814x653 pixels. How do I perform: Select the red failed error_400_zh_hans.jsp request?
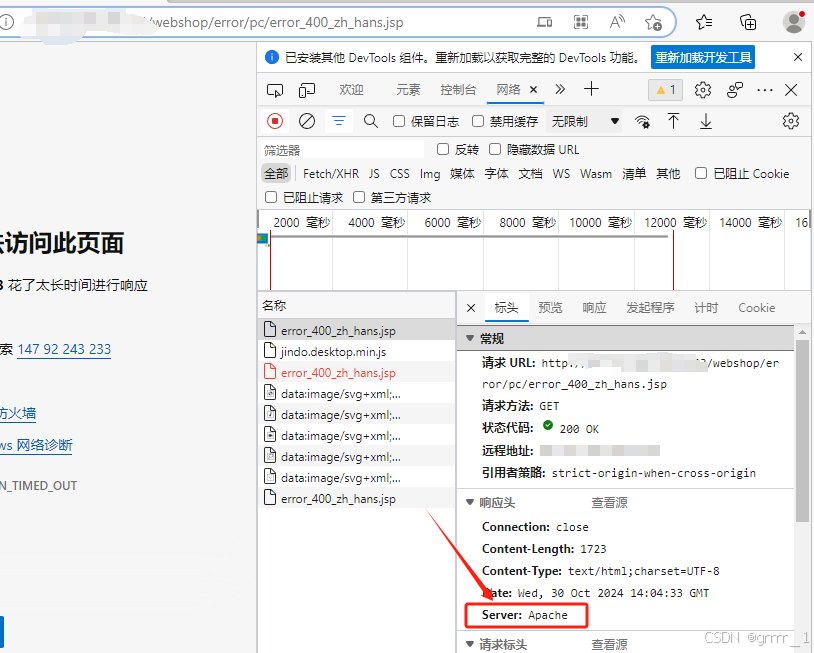tap(356, 372)
